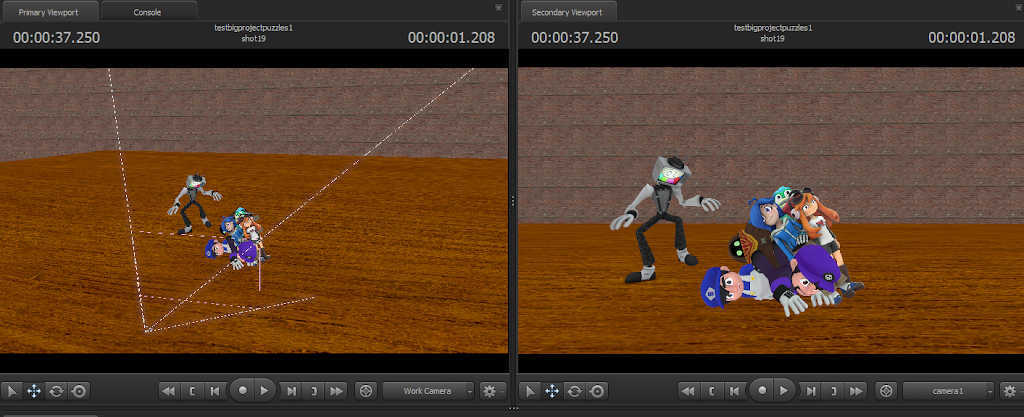The image size is (1024, 417).
Task: Jump to shot end bracket in Primary Viewport
Action: pos(314,391)
